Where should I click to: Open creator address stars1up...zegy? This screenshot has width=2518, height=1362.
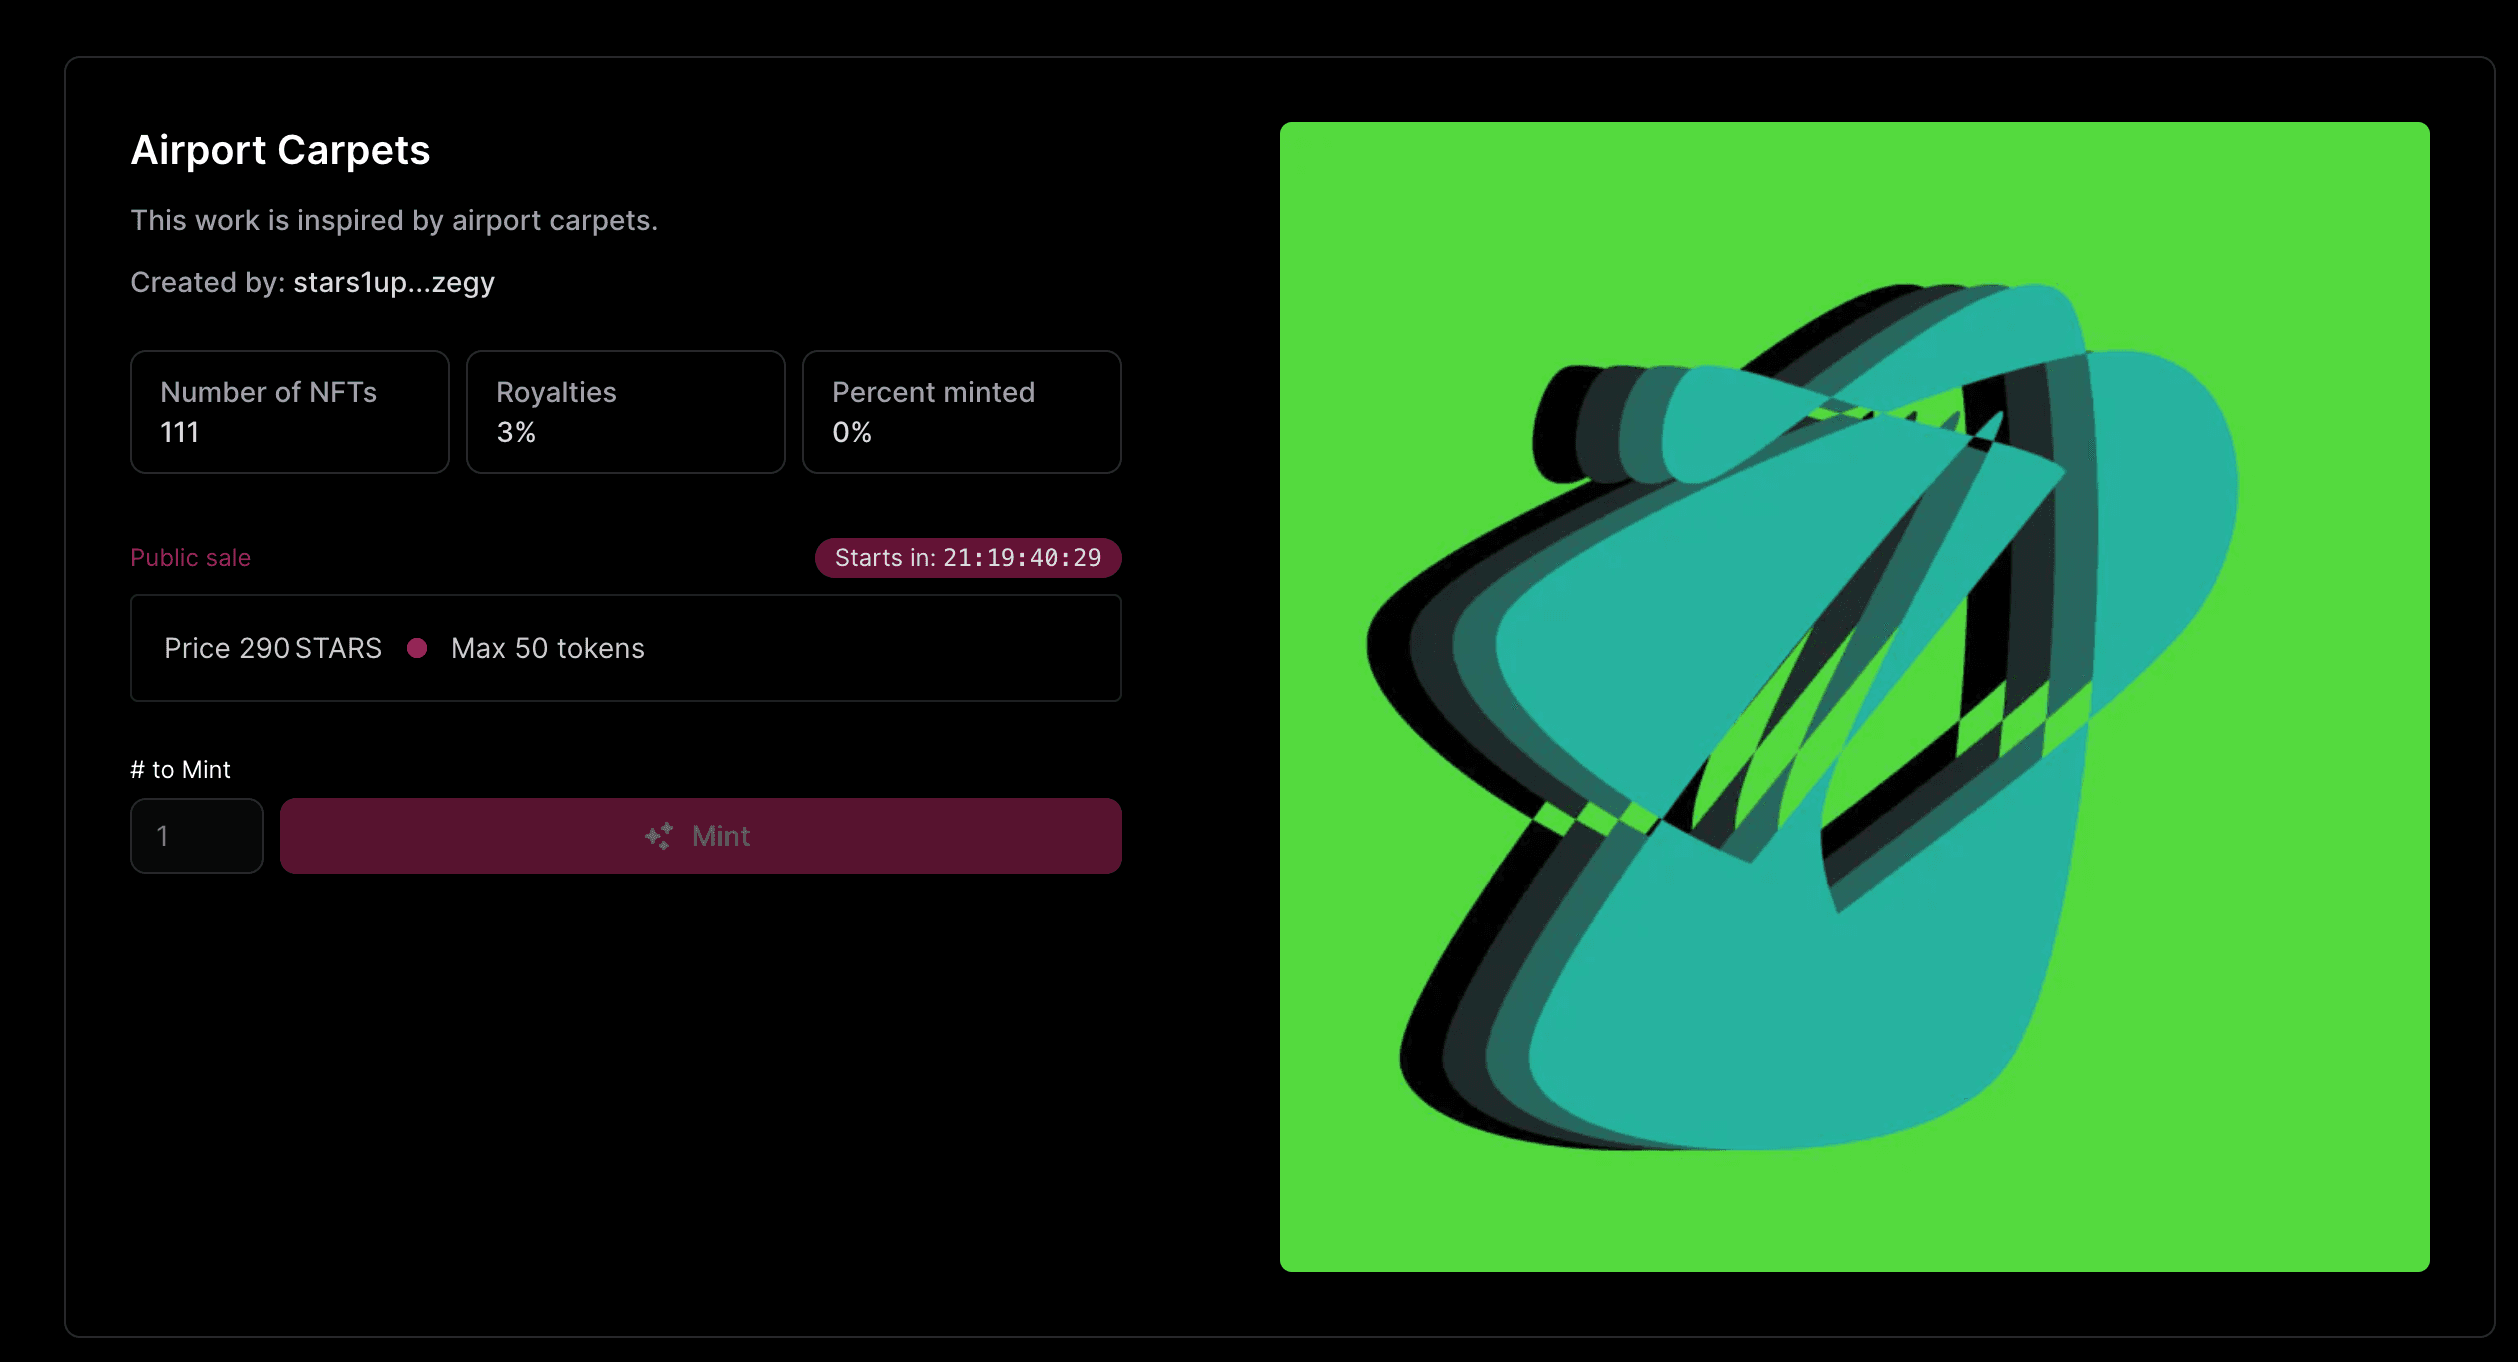[x=393, y=283]
